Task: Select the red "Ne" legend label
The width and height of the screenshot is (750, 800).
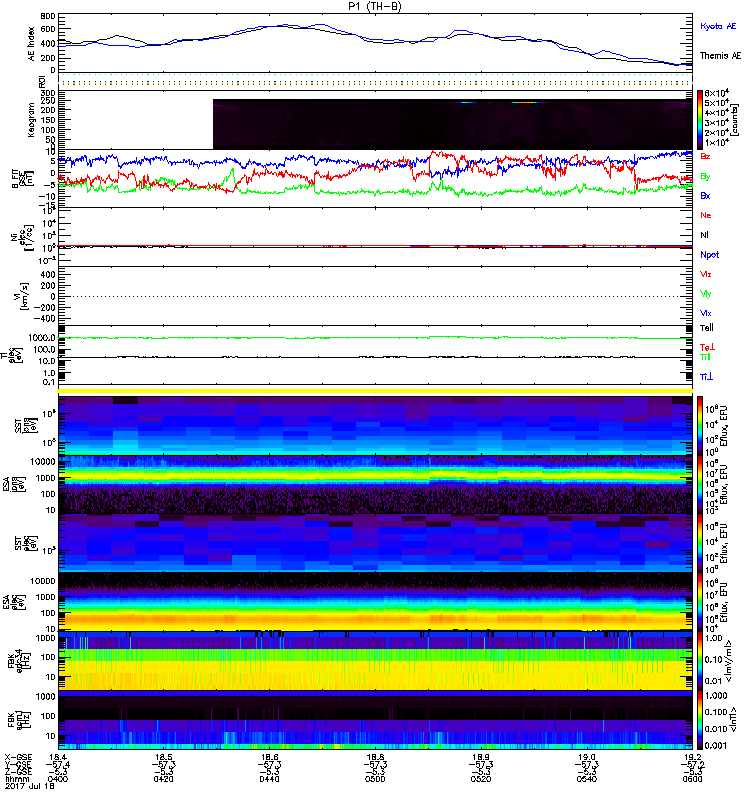Action: 706,215
